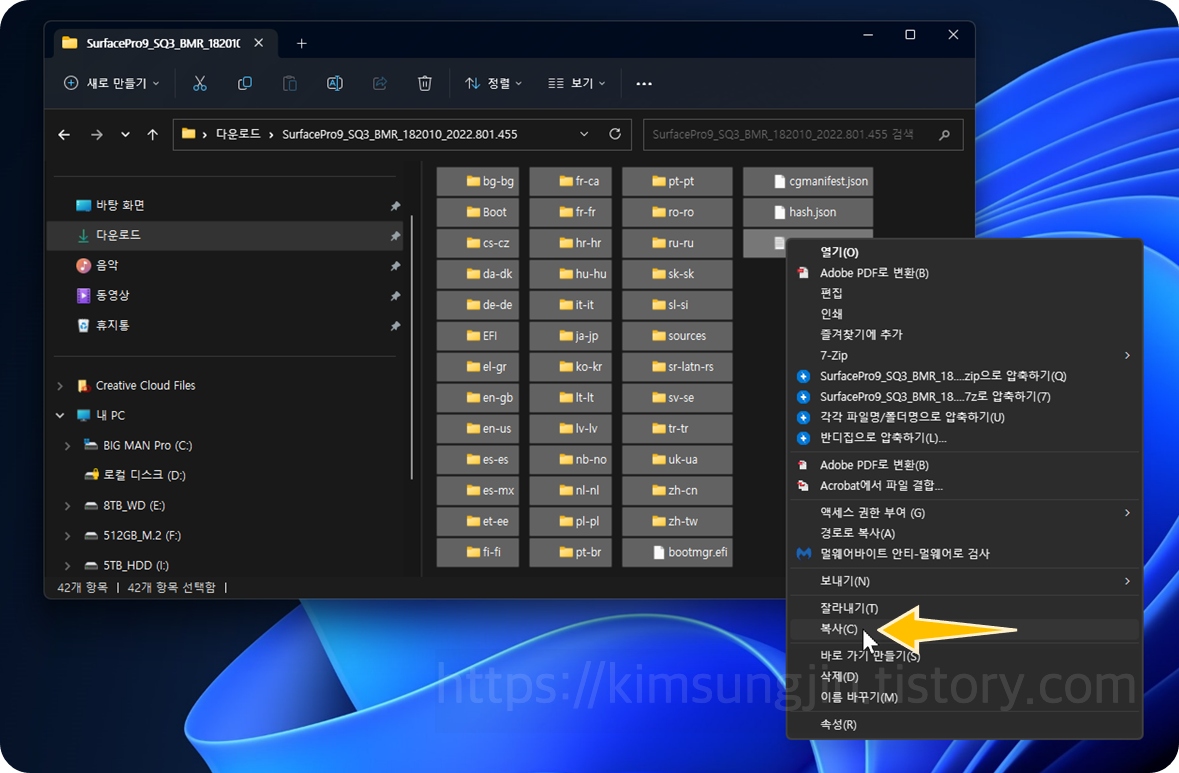
Task: Click the pin icon beside 음악
Action: click(x=395, y=266)
